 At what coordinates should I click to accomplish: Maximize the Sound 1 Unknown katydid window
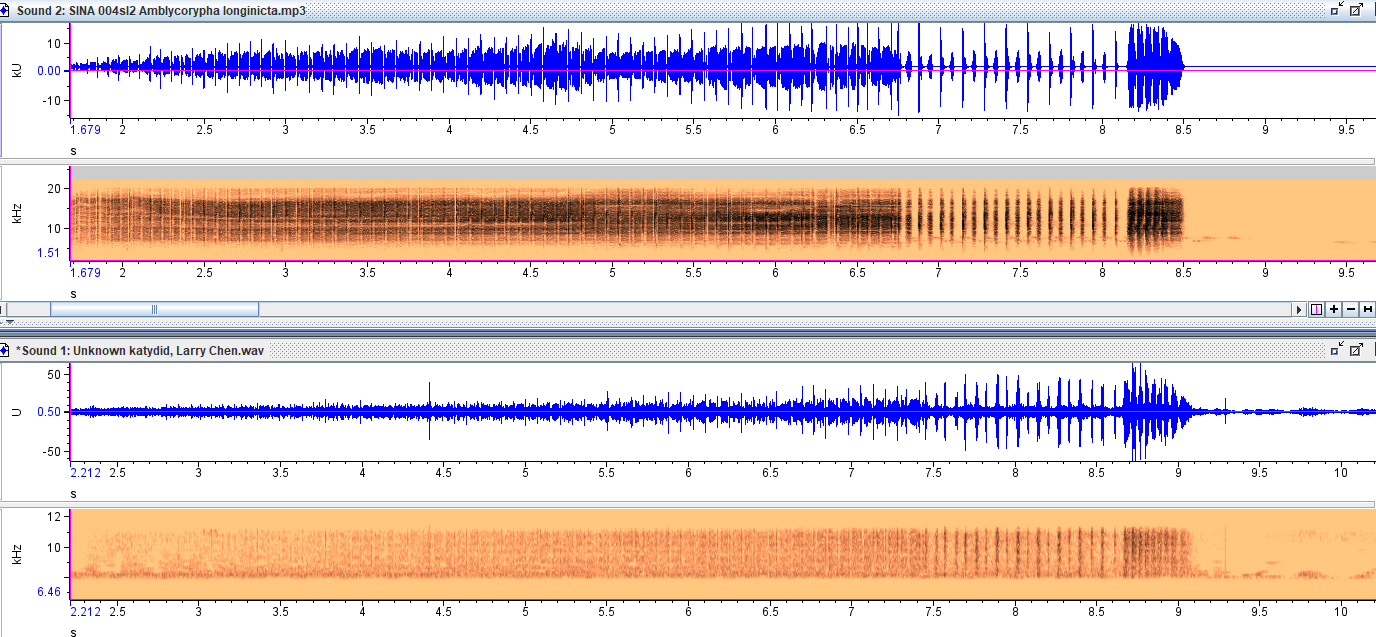point(1356,350)
